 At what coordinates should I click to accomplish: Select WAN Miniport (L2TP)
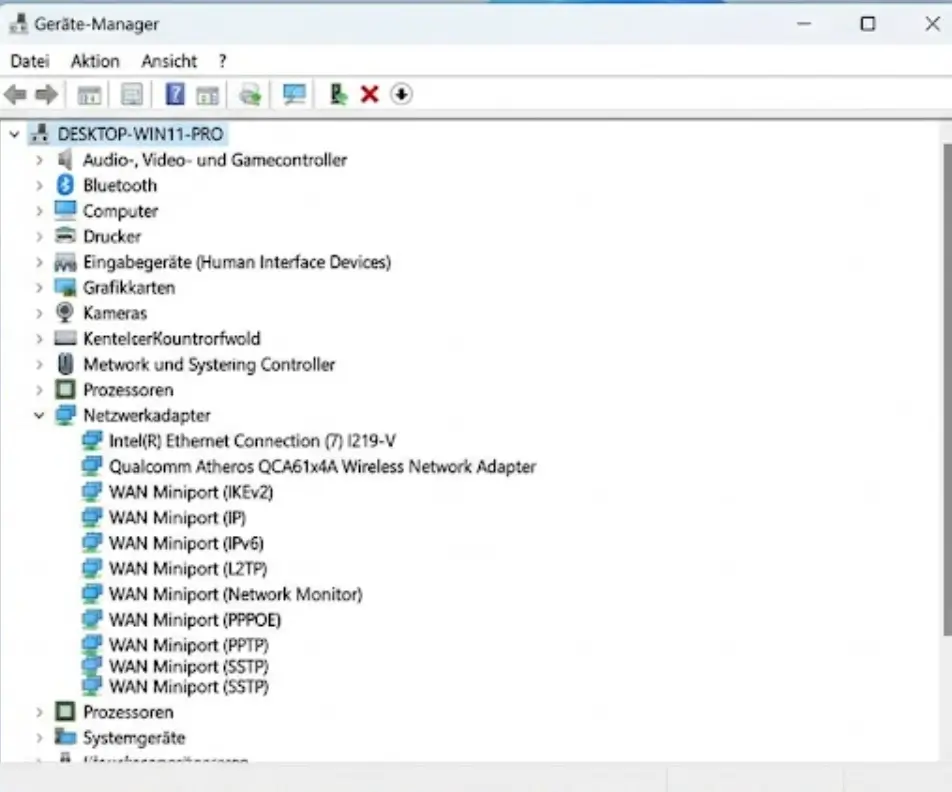(188, 568)
